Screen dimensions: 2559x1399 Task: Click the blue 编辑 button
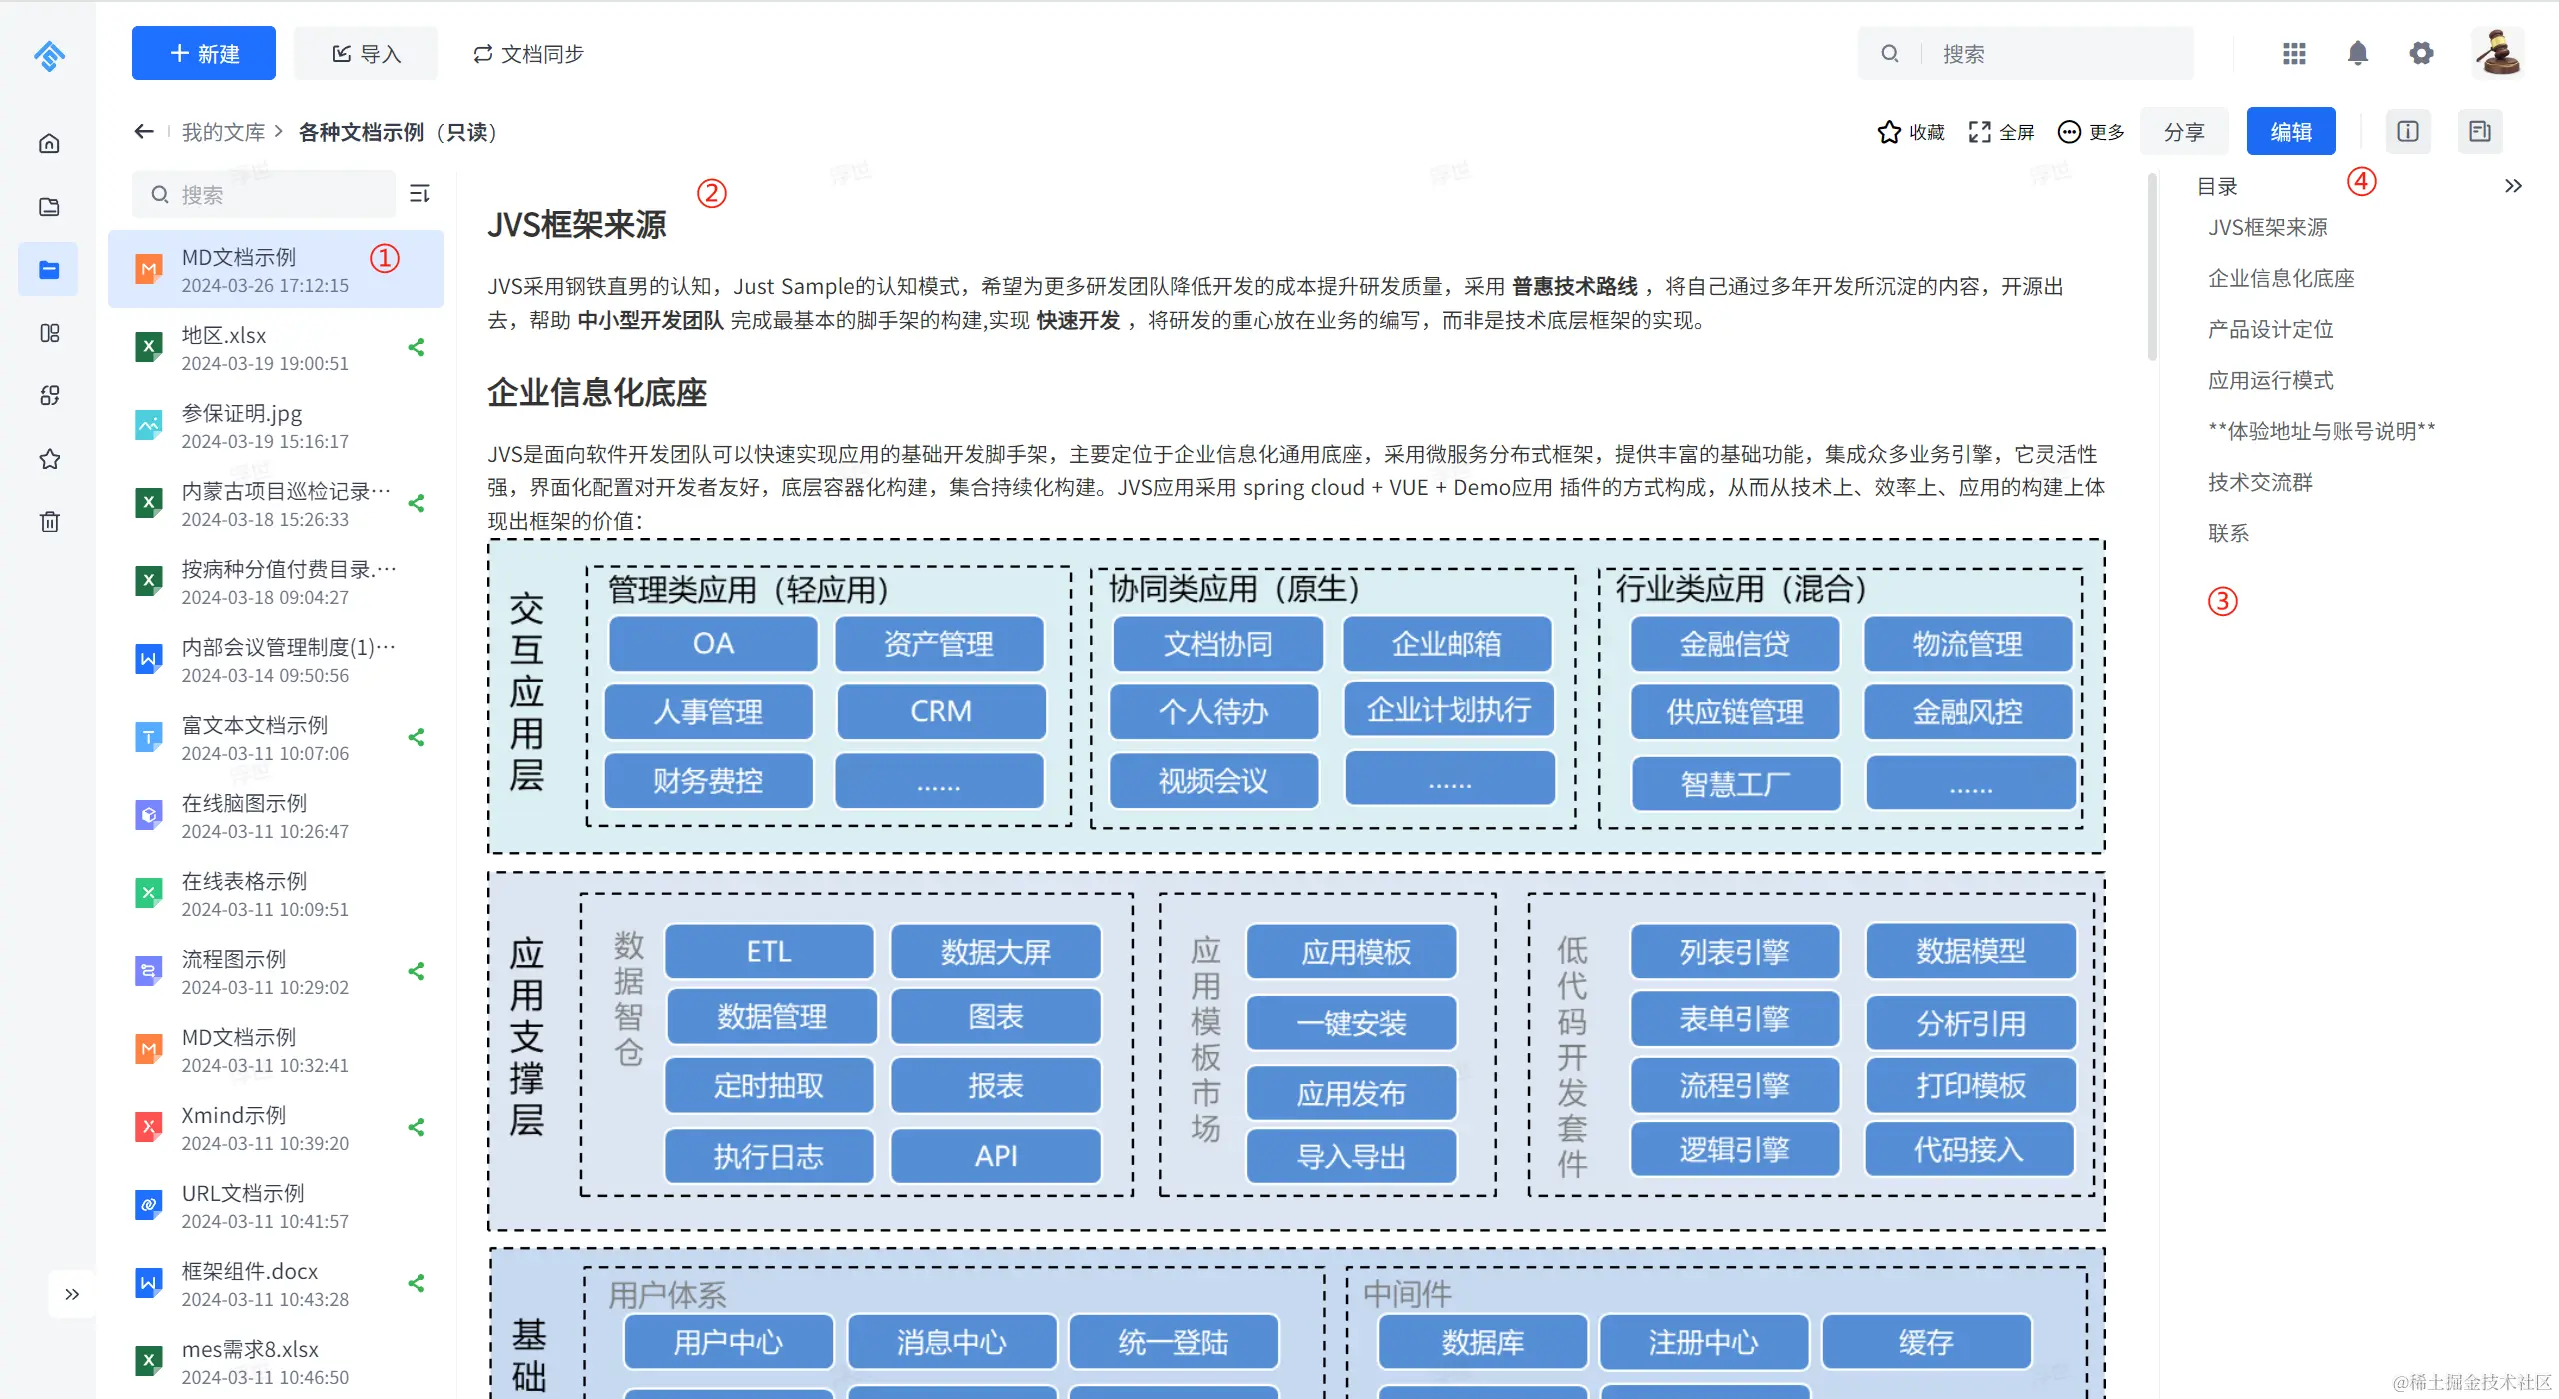[x=2290, y=131]
